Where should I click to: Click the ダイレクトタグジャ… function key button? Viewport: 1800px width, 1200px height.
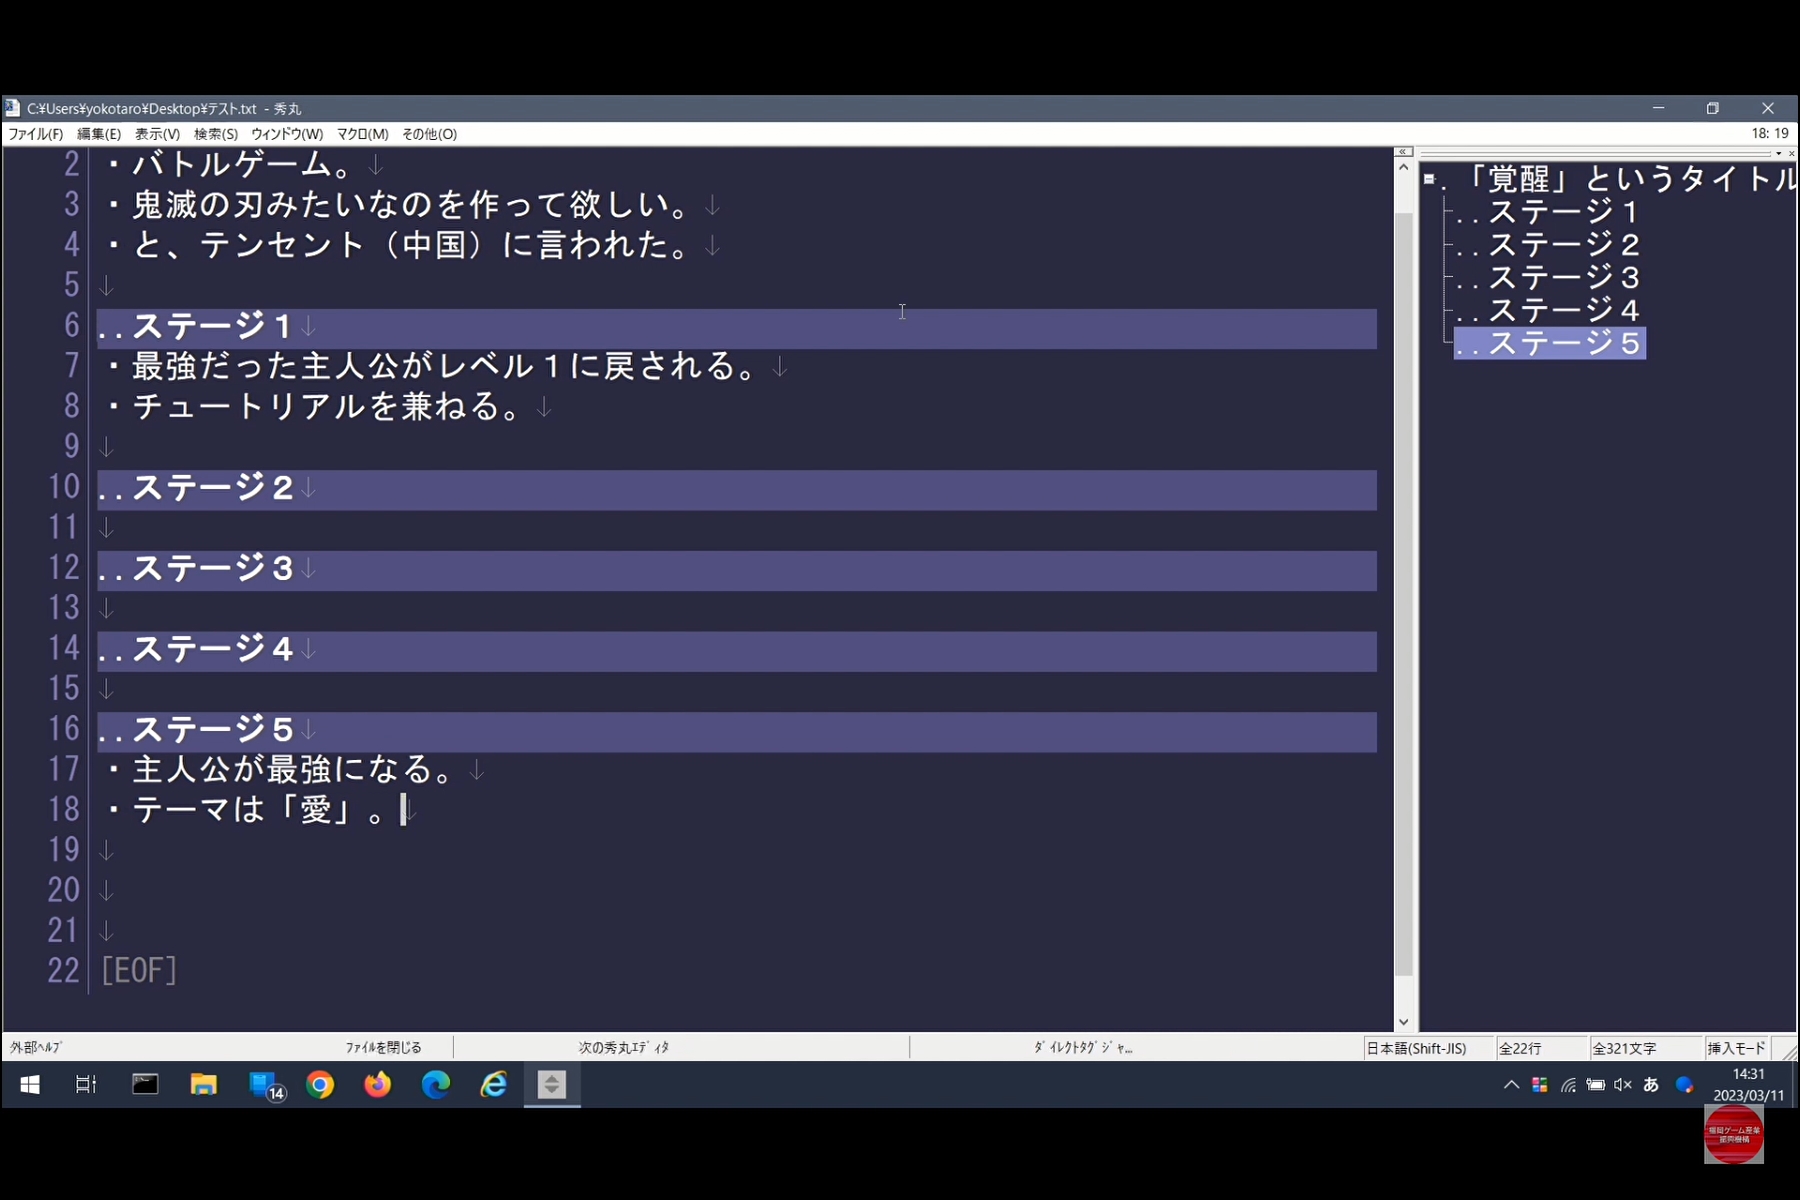pos(1083,1048)
